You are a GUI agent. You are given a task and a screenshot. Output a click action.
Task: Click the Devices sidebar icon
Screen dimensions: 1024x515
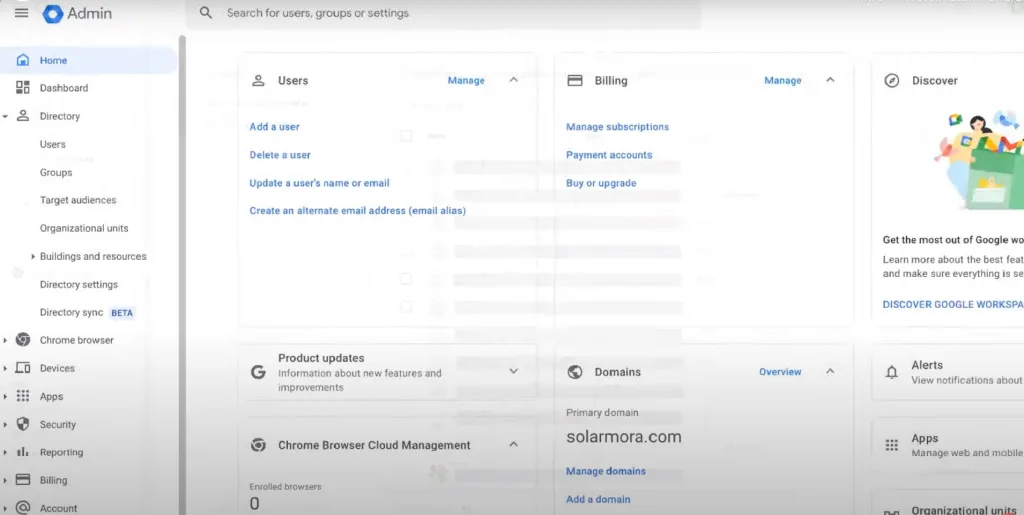pyautogui.click(x=23, y=368)
